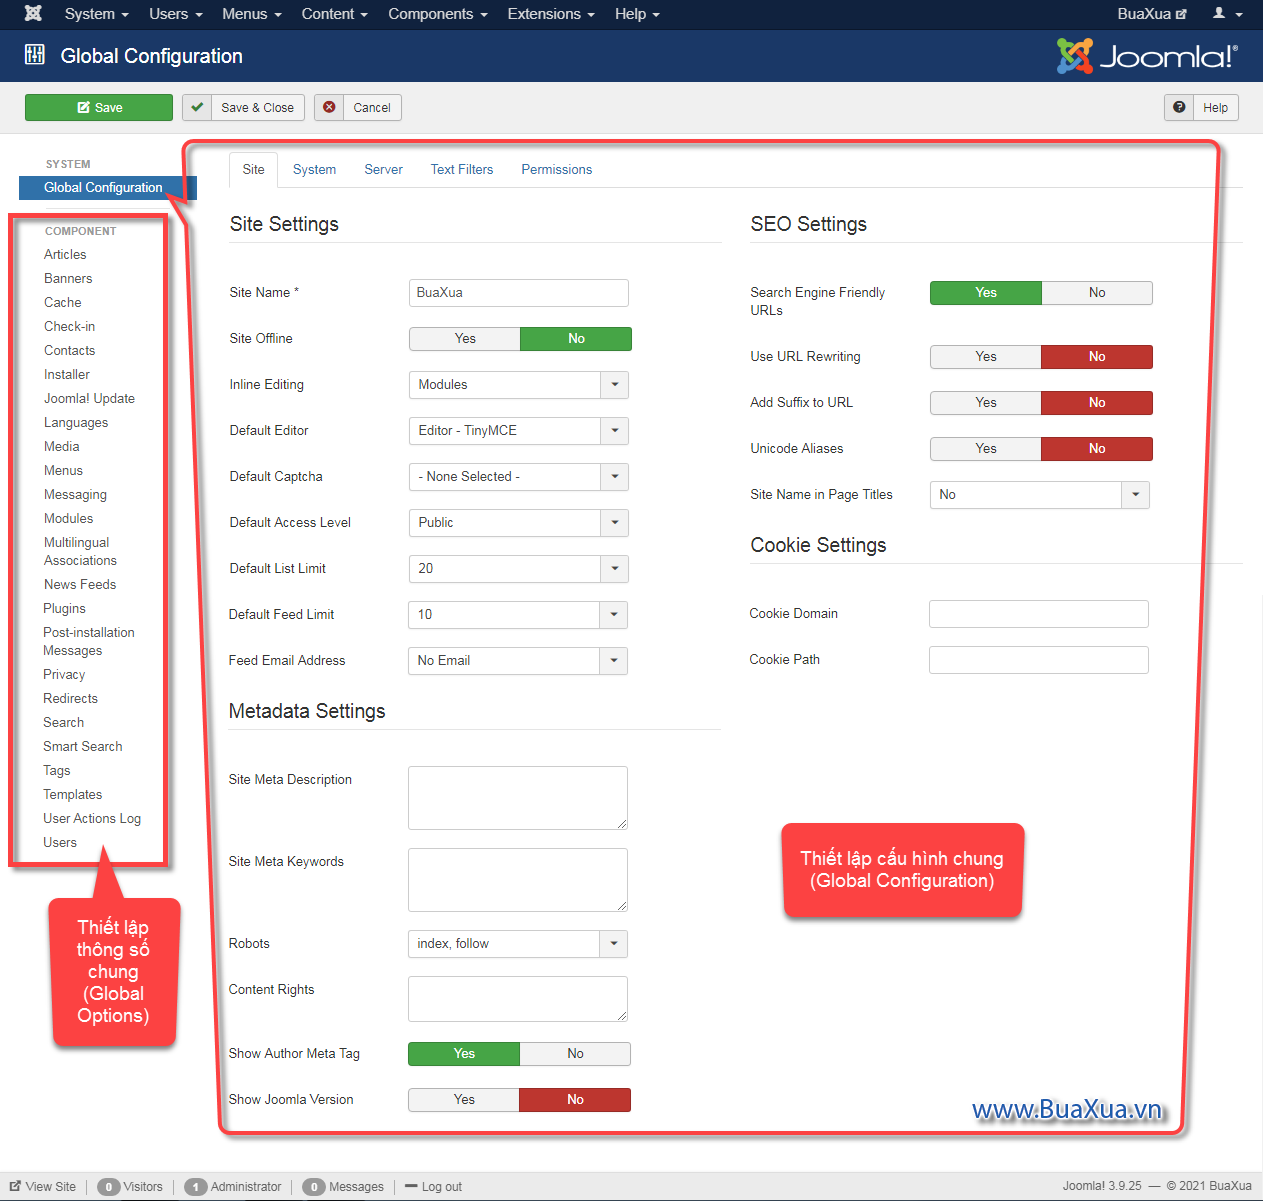Open Joomla! Update options in sidebar
Screen dimensions: 1263x1201
point(89,399)
